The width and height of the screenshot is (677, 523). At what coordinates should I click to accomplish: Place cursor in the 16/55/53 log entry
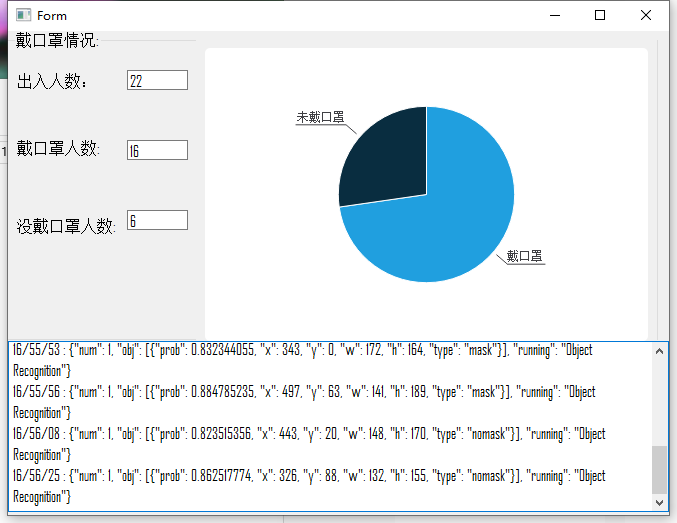[x=300, y=351]
